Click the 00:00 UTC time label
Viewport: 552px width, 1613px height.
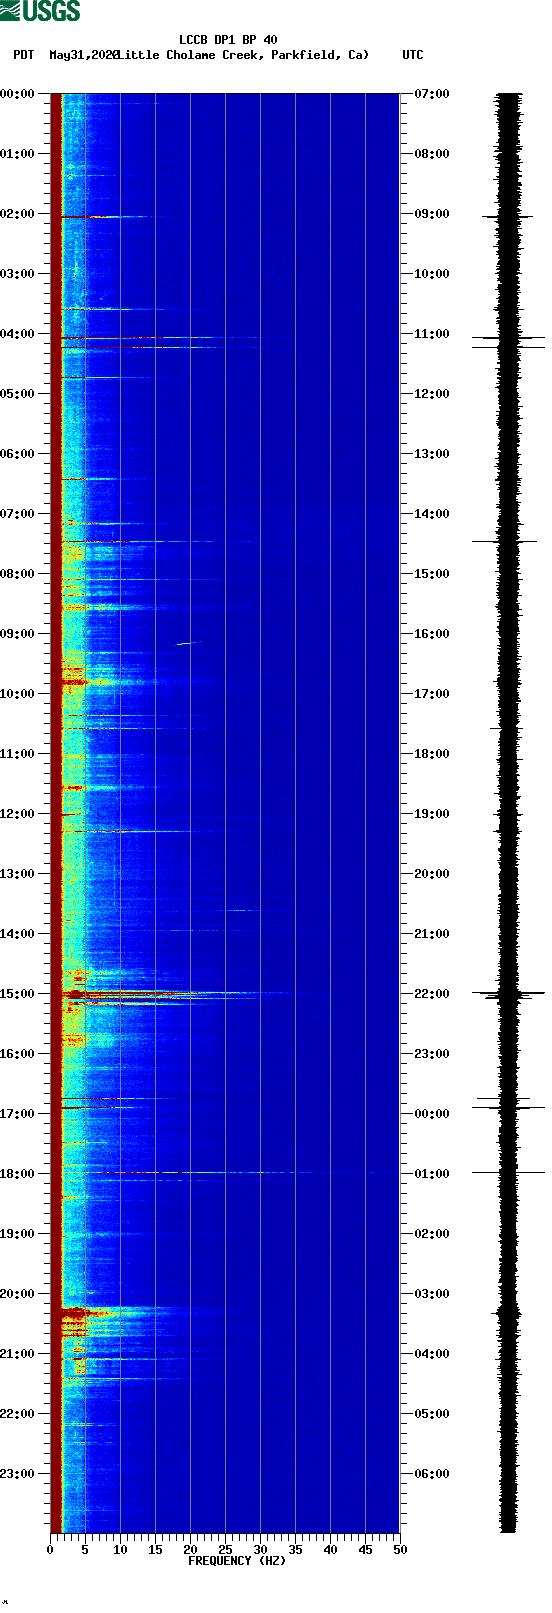[431, 1114]
